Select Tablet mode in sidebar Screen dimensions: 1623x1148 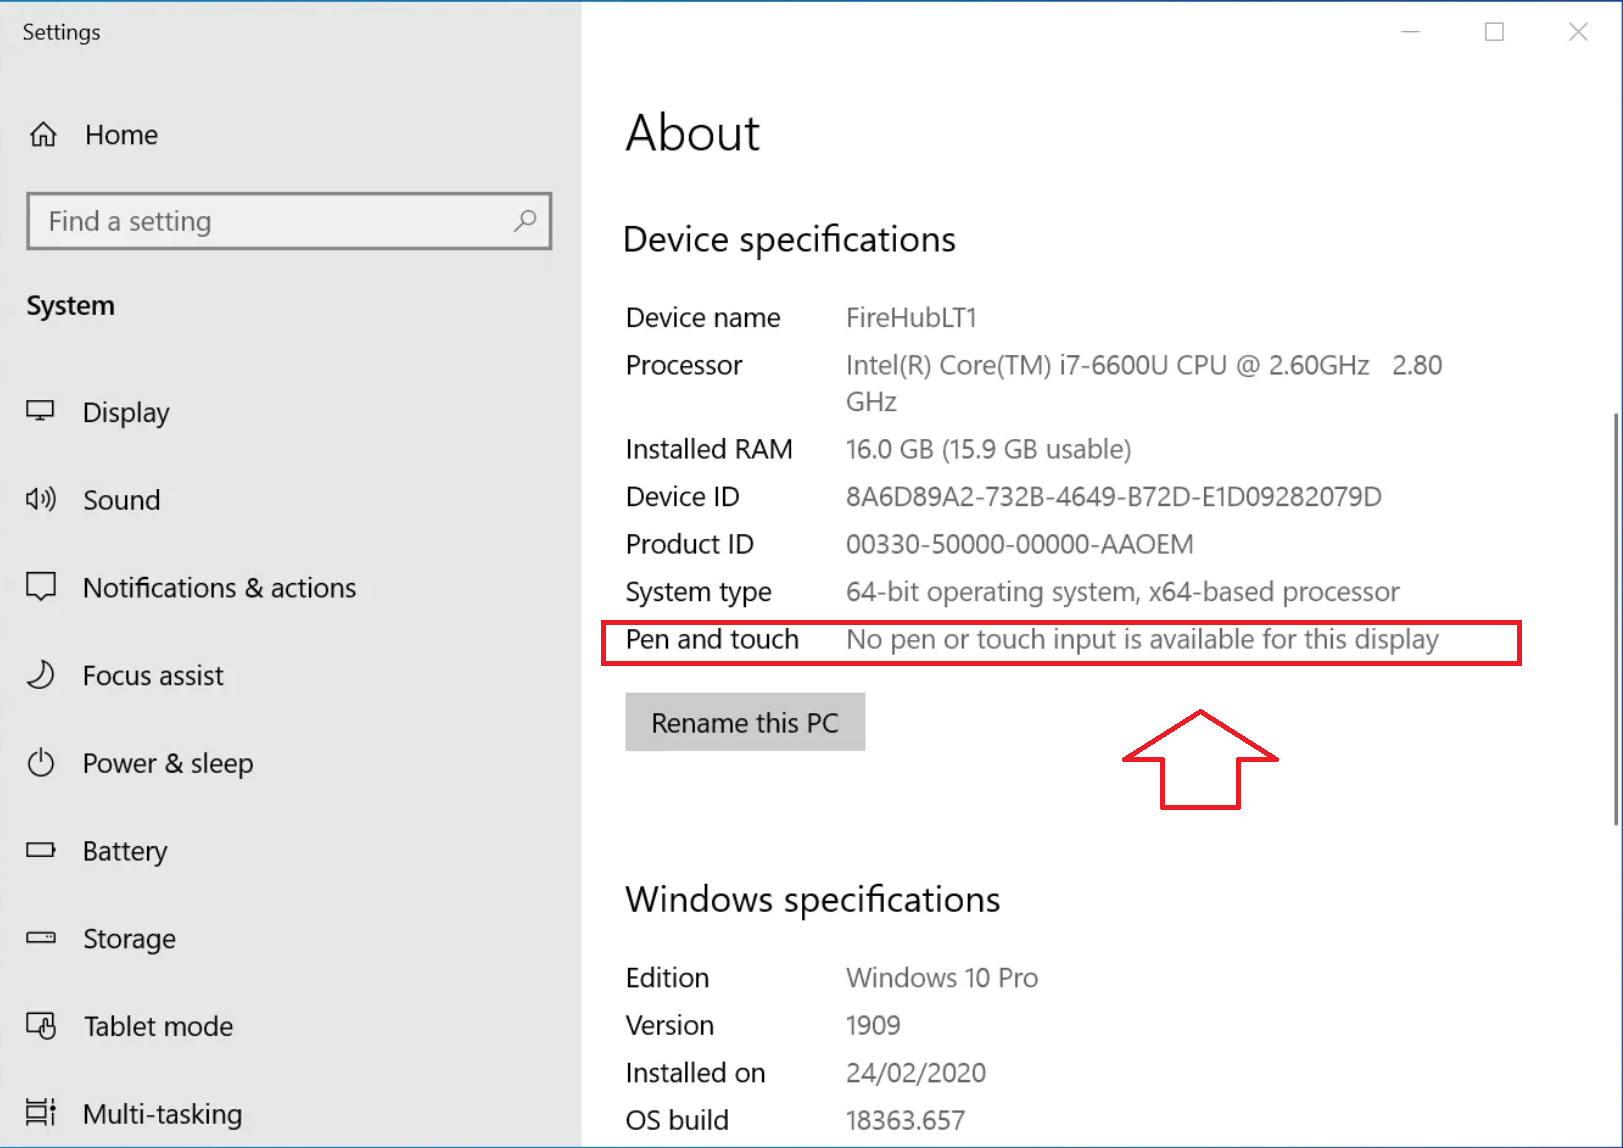click(x=158, y=1026)
